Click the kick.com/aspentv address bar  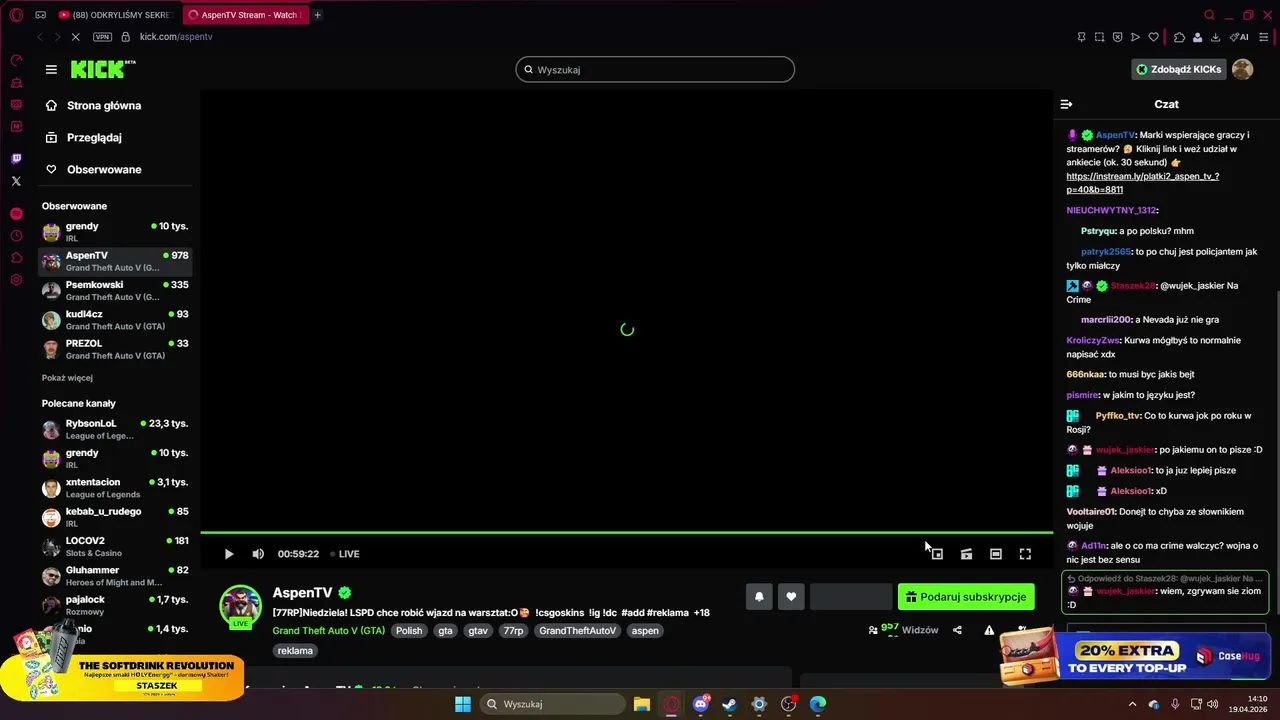click(176, 36)
